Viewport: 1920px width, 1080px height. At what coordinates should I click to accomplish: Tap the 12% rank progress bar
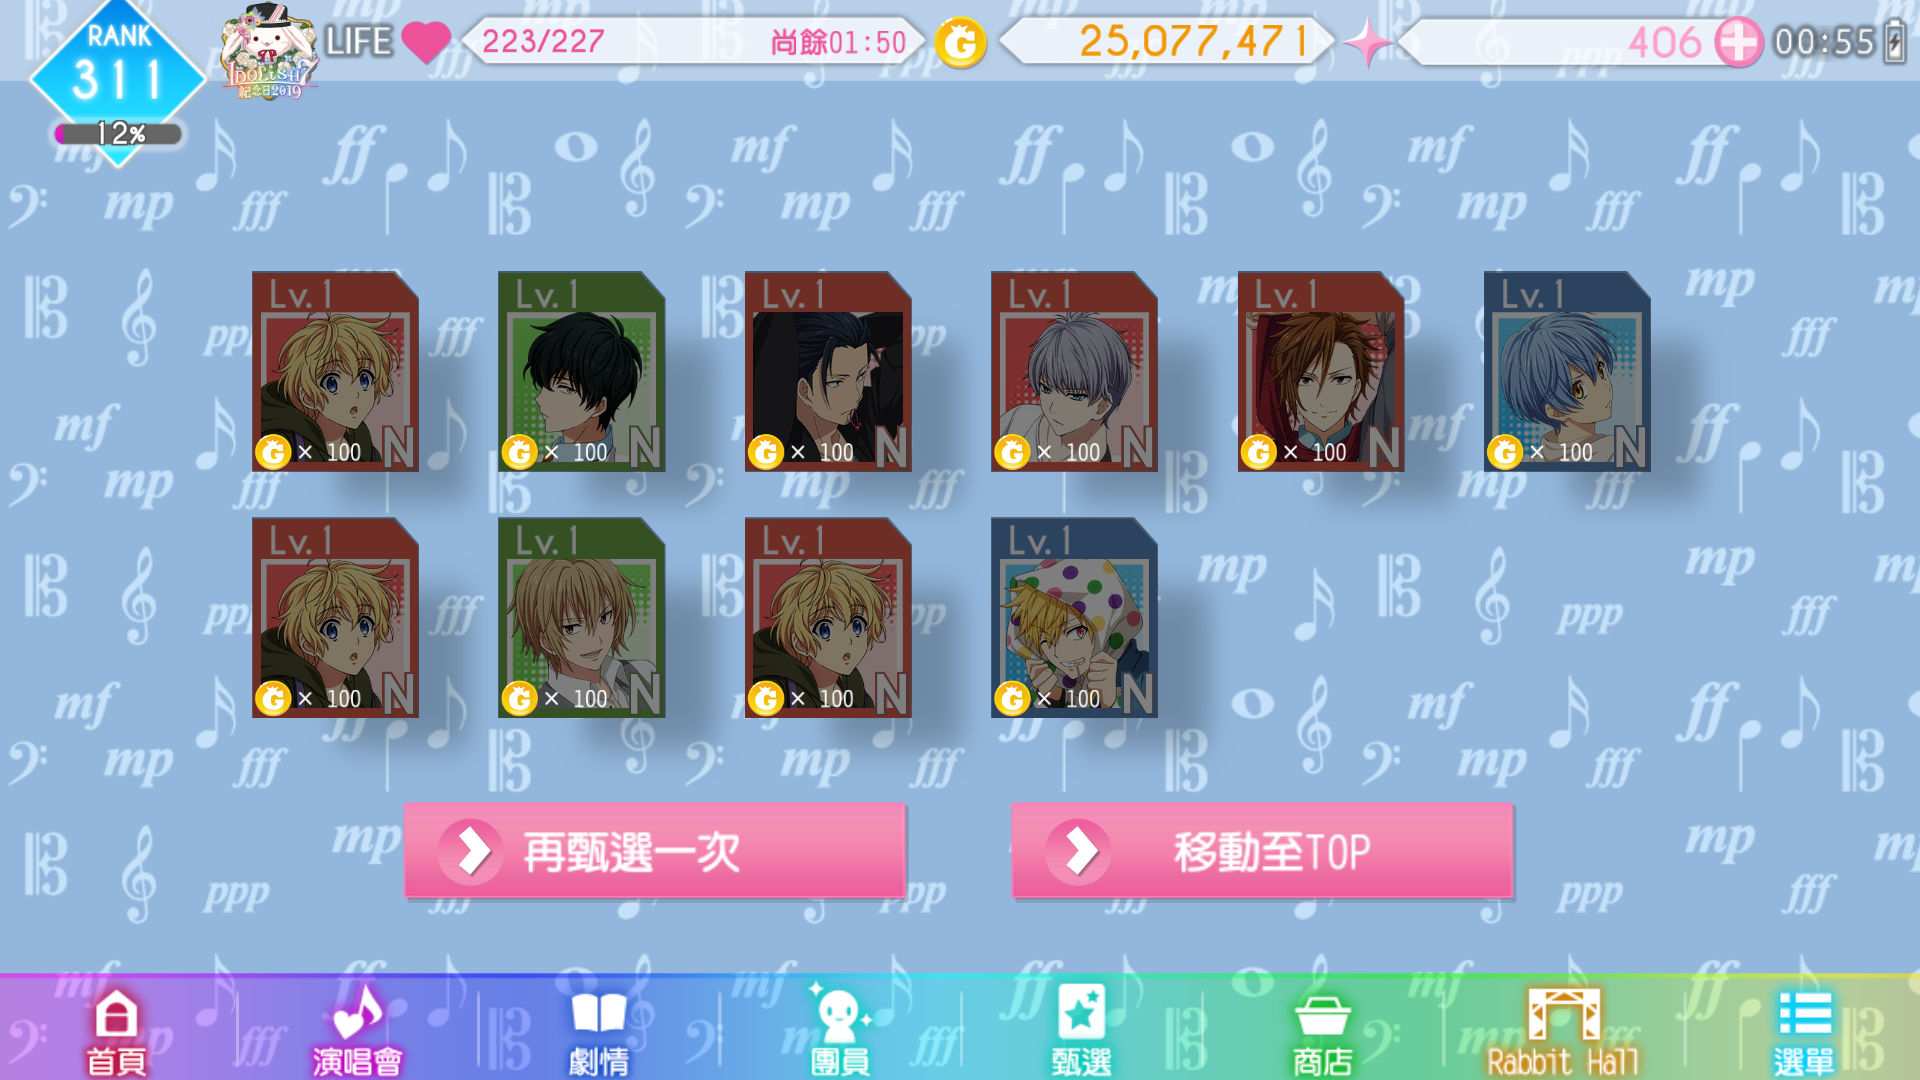coord(118,133)
